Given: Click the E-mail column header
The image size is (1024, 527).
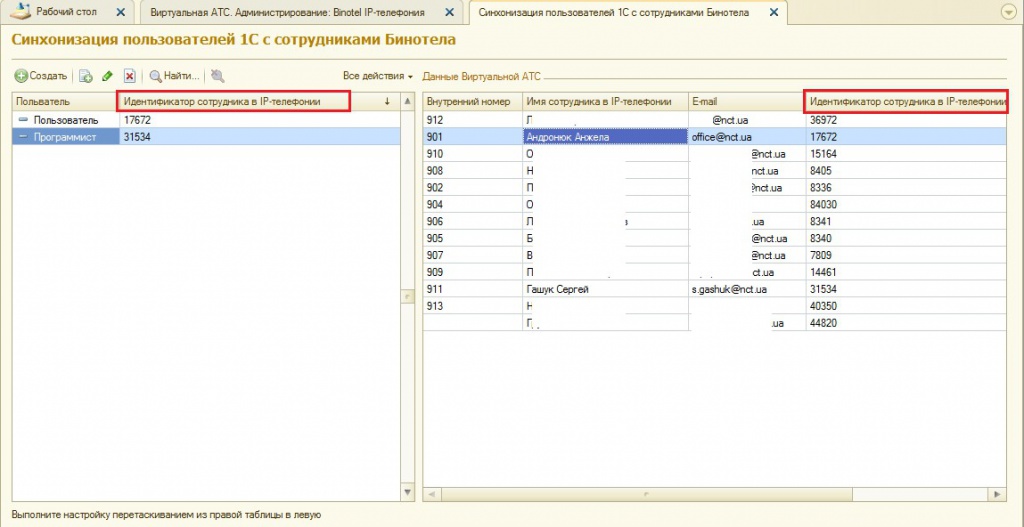Looking at the screenshot, I should (747, 102).
